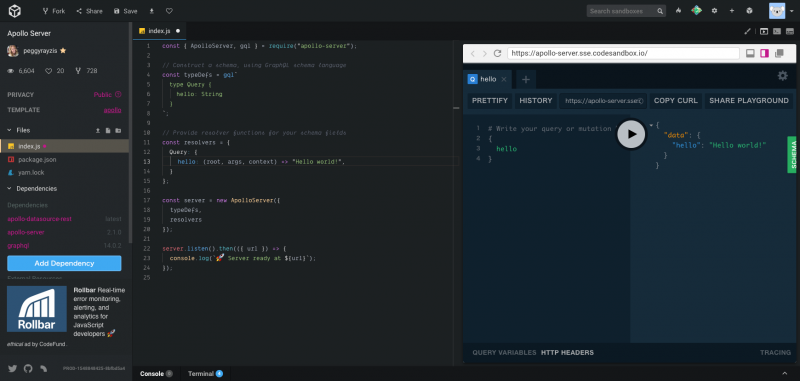Open the Twitter icon in sidebar footer
This screenshot has height=381, width=800.
coord(13,368)
